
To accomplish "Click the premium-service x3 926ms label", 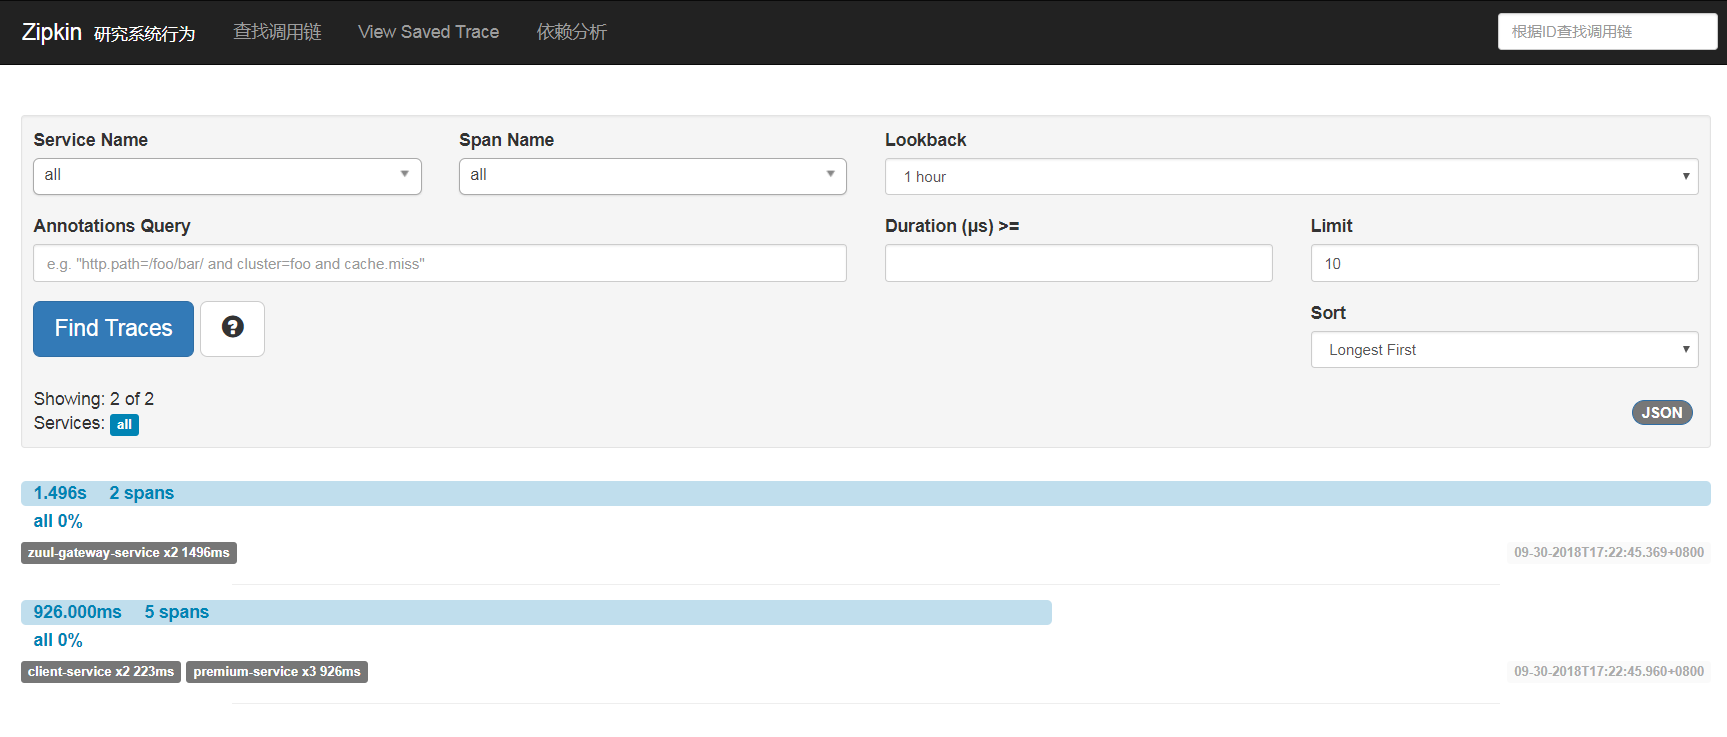I will pos(277,672).
